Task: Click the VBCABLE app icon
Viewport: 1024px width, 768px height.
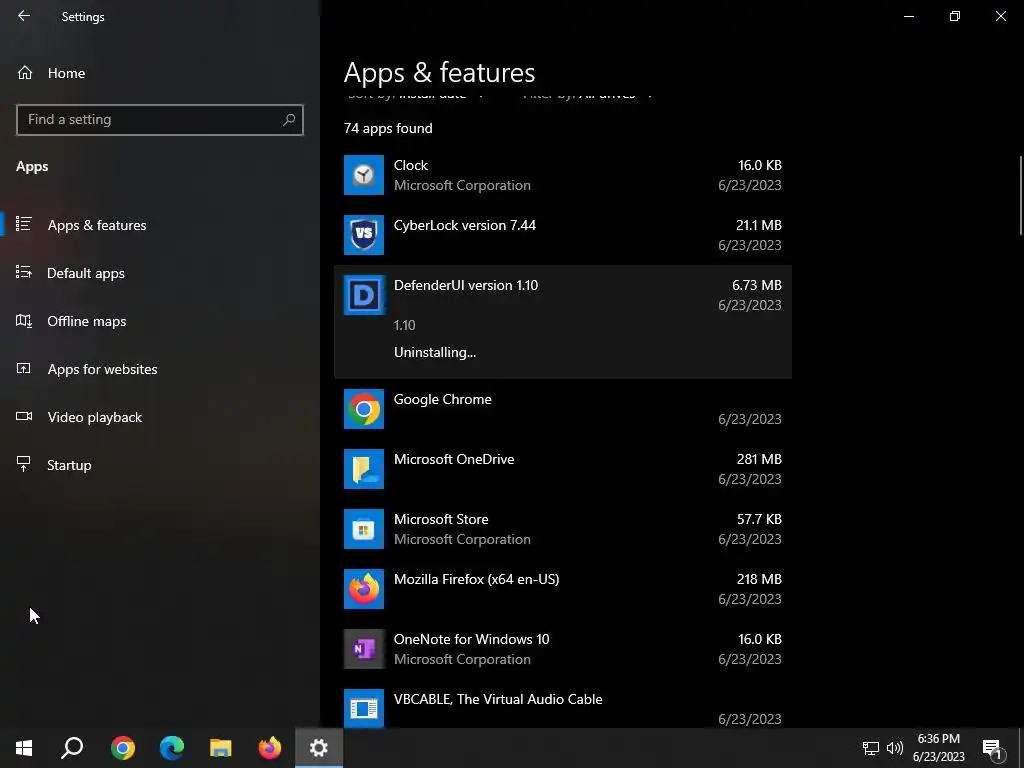Action: point(364,709)
